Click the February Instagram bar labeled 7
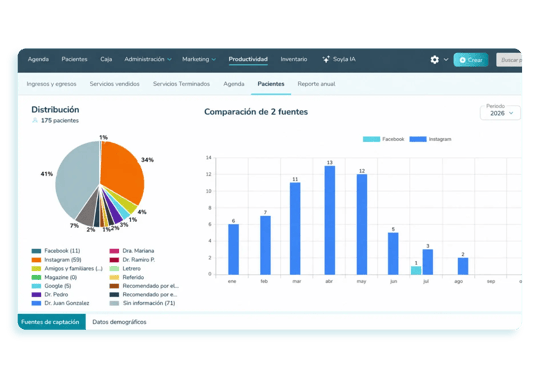This screenshot has width=542, height=383. (x=265, y=245)
